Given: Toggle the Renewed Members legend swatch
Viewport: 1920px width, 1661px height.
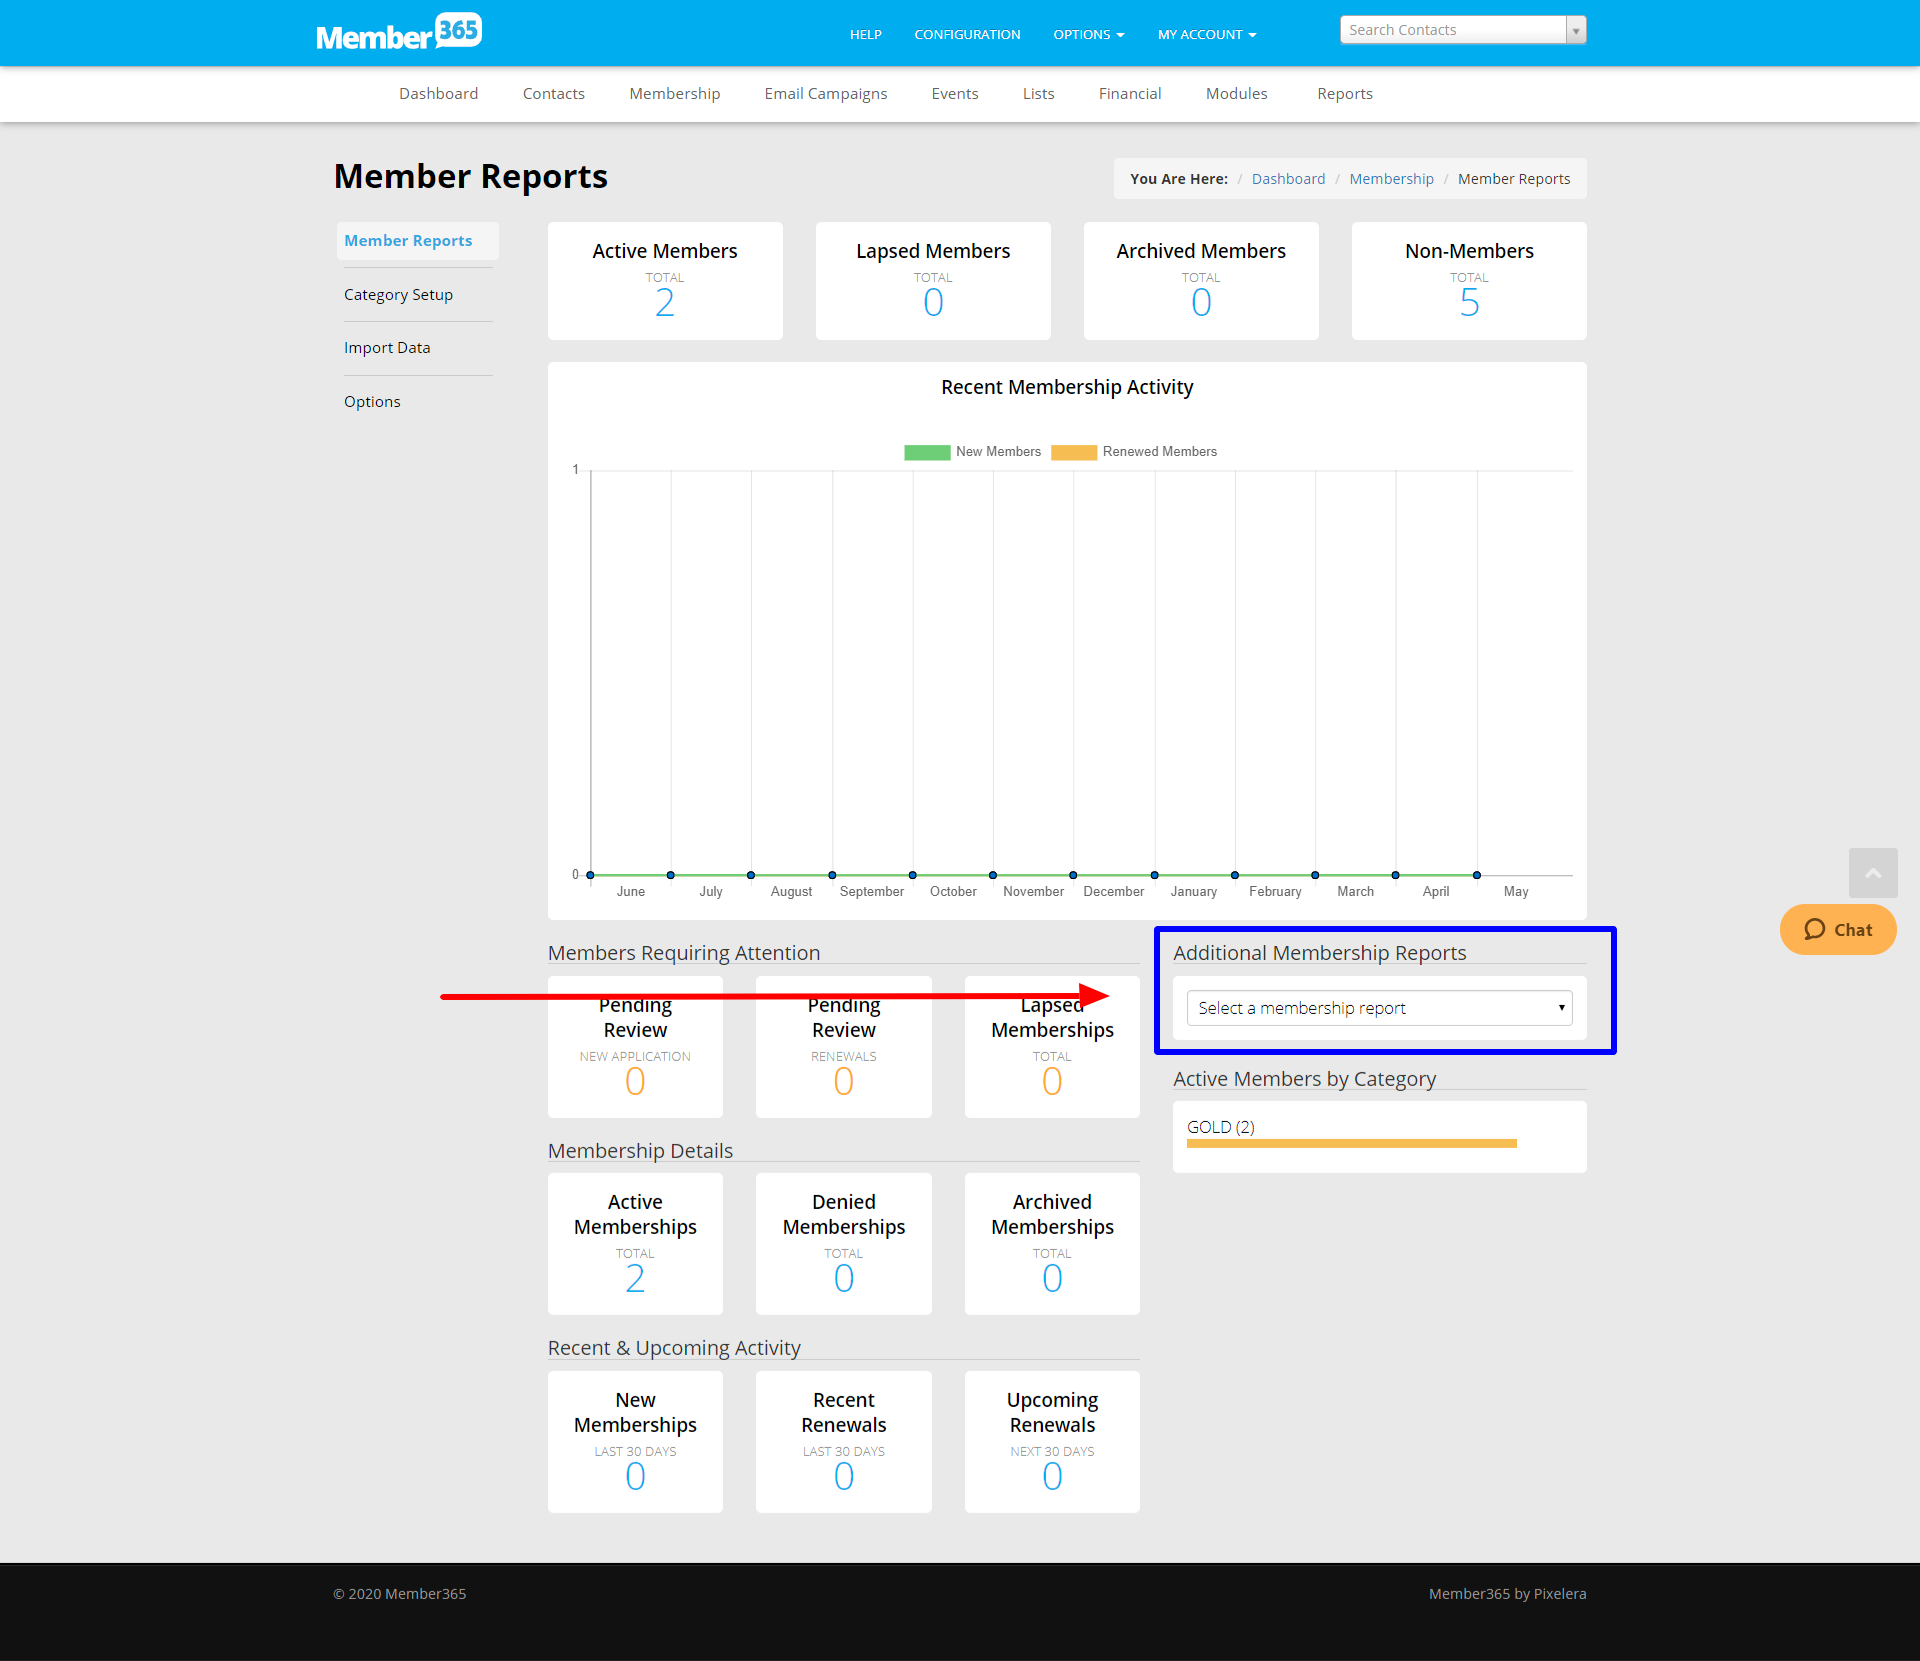Looking at the screenshot, I should (x=1073, y=452).
